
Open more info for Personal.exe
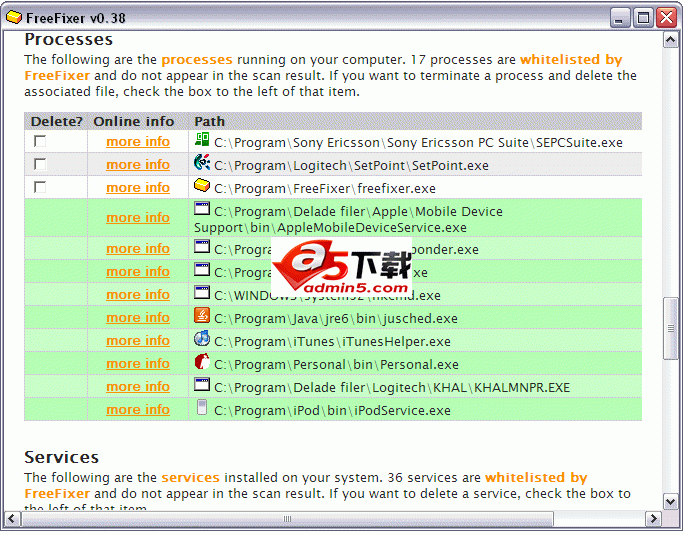coord(138,364)
